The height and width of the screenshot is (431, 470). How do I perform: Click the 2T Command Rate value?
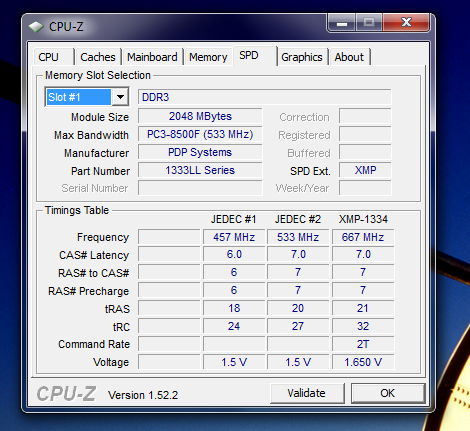coord(363,344)
